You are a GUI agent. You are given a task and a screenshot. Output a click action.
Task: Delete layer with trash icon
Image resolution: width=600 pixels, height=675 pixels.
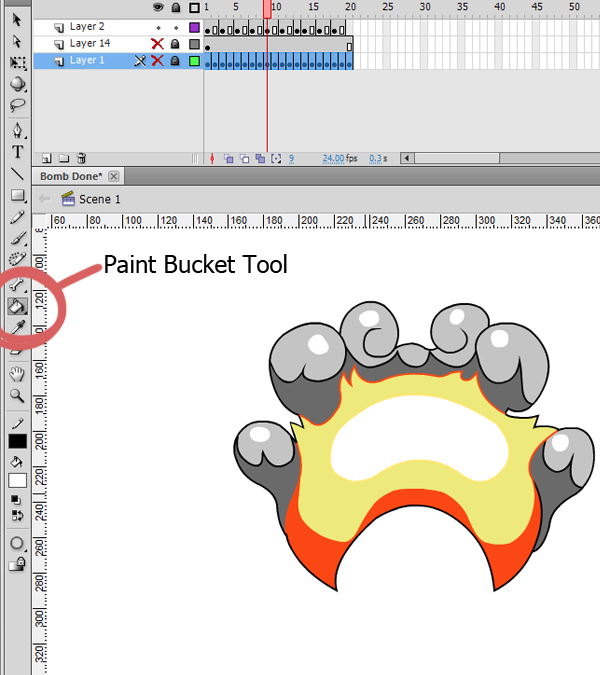(x=81, y=158)
